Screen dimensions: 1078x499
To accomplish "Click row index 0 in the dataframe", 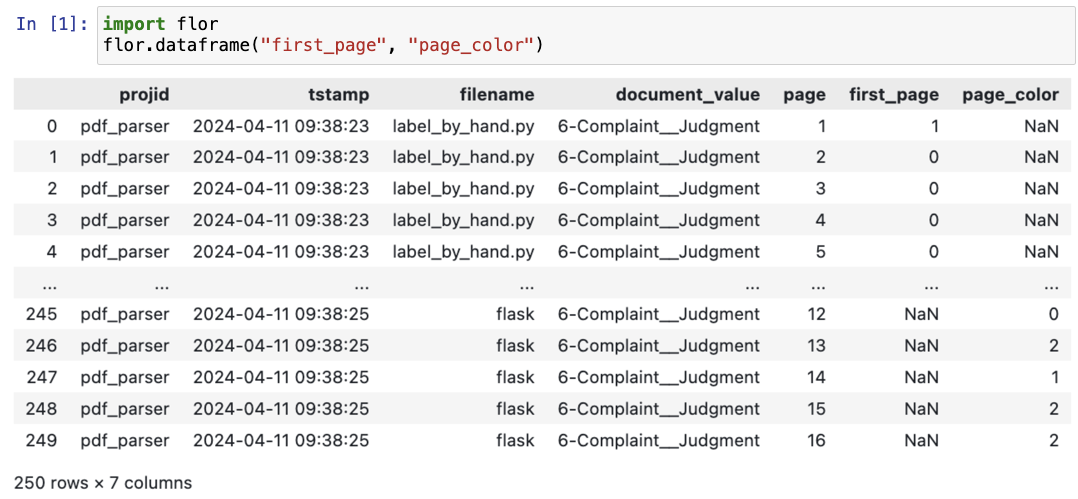I will click(x=52, y=126).
